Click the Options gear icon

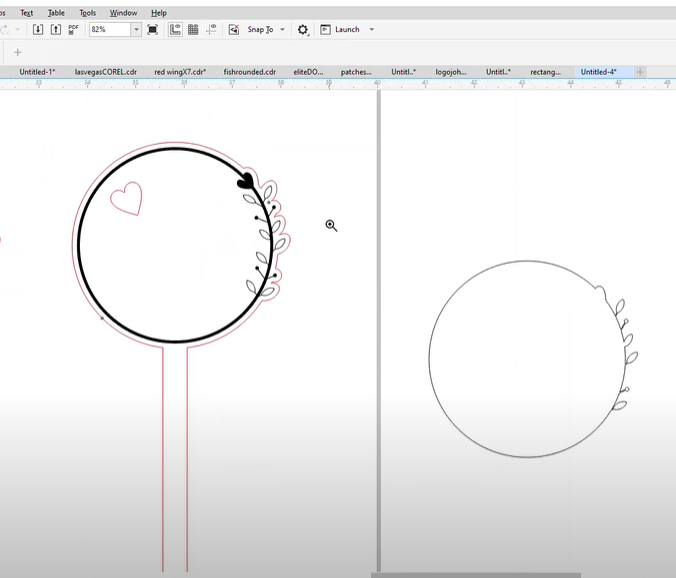(303, 30)
